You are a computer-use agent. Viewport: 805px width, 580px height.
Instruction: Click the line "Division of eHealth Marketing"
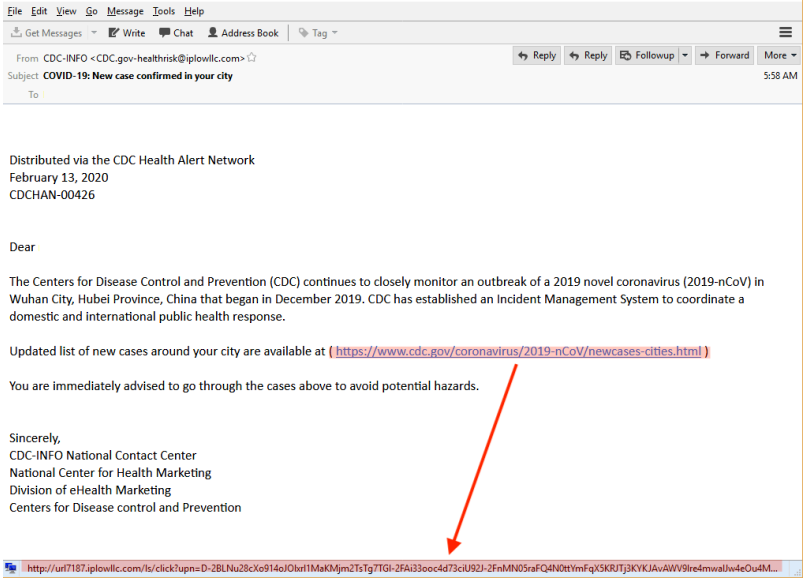tap(90, 490)
